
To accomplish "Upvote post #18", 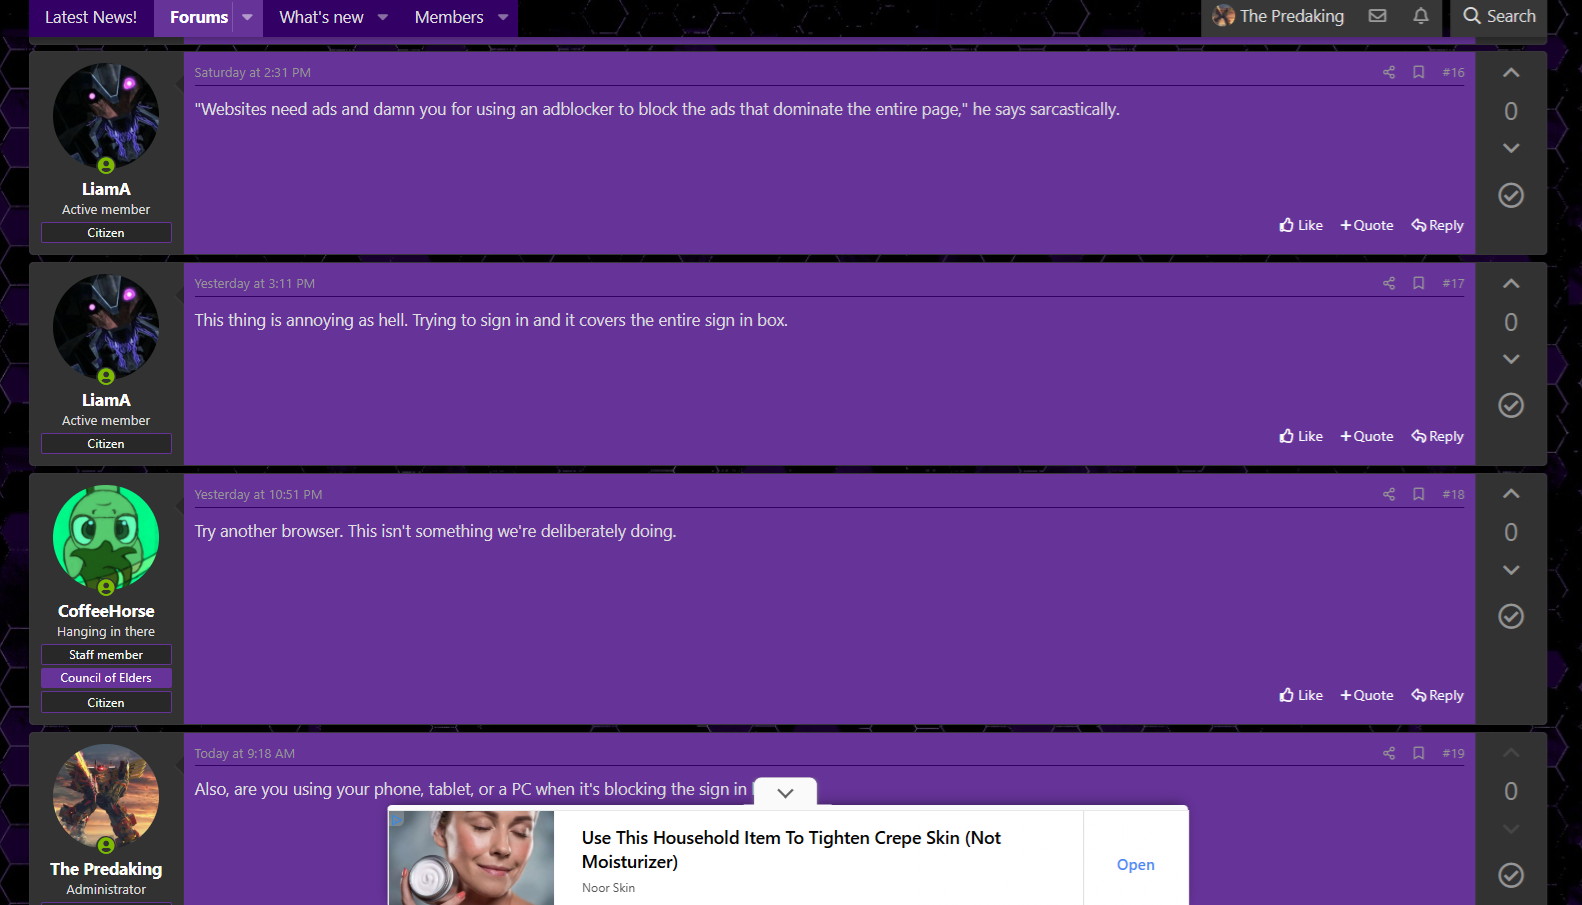I will click(x=1511, y=494).
